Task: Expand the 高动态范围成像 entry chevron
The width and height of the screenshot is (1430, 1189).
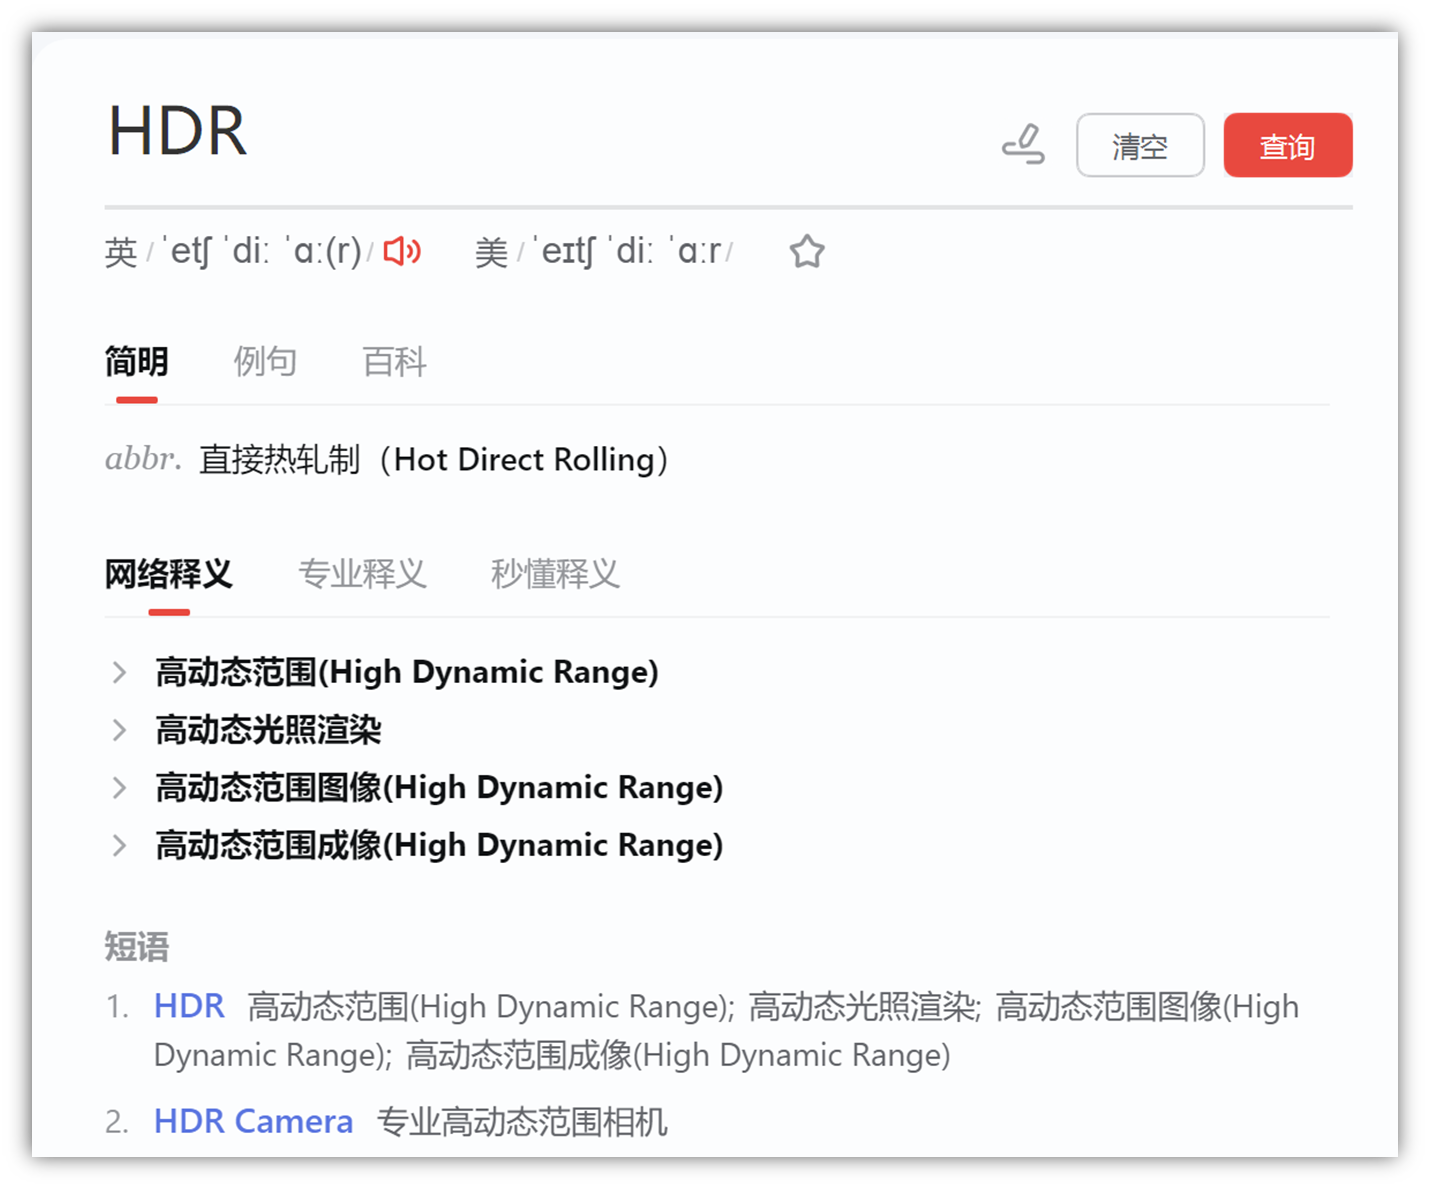Action: click(119, 846)
